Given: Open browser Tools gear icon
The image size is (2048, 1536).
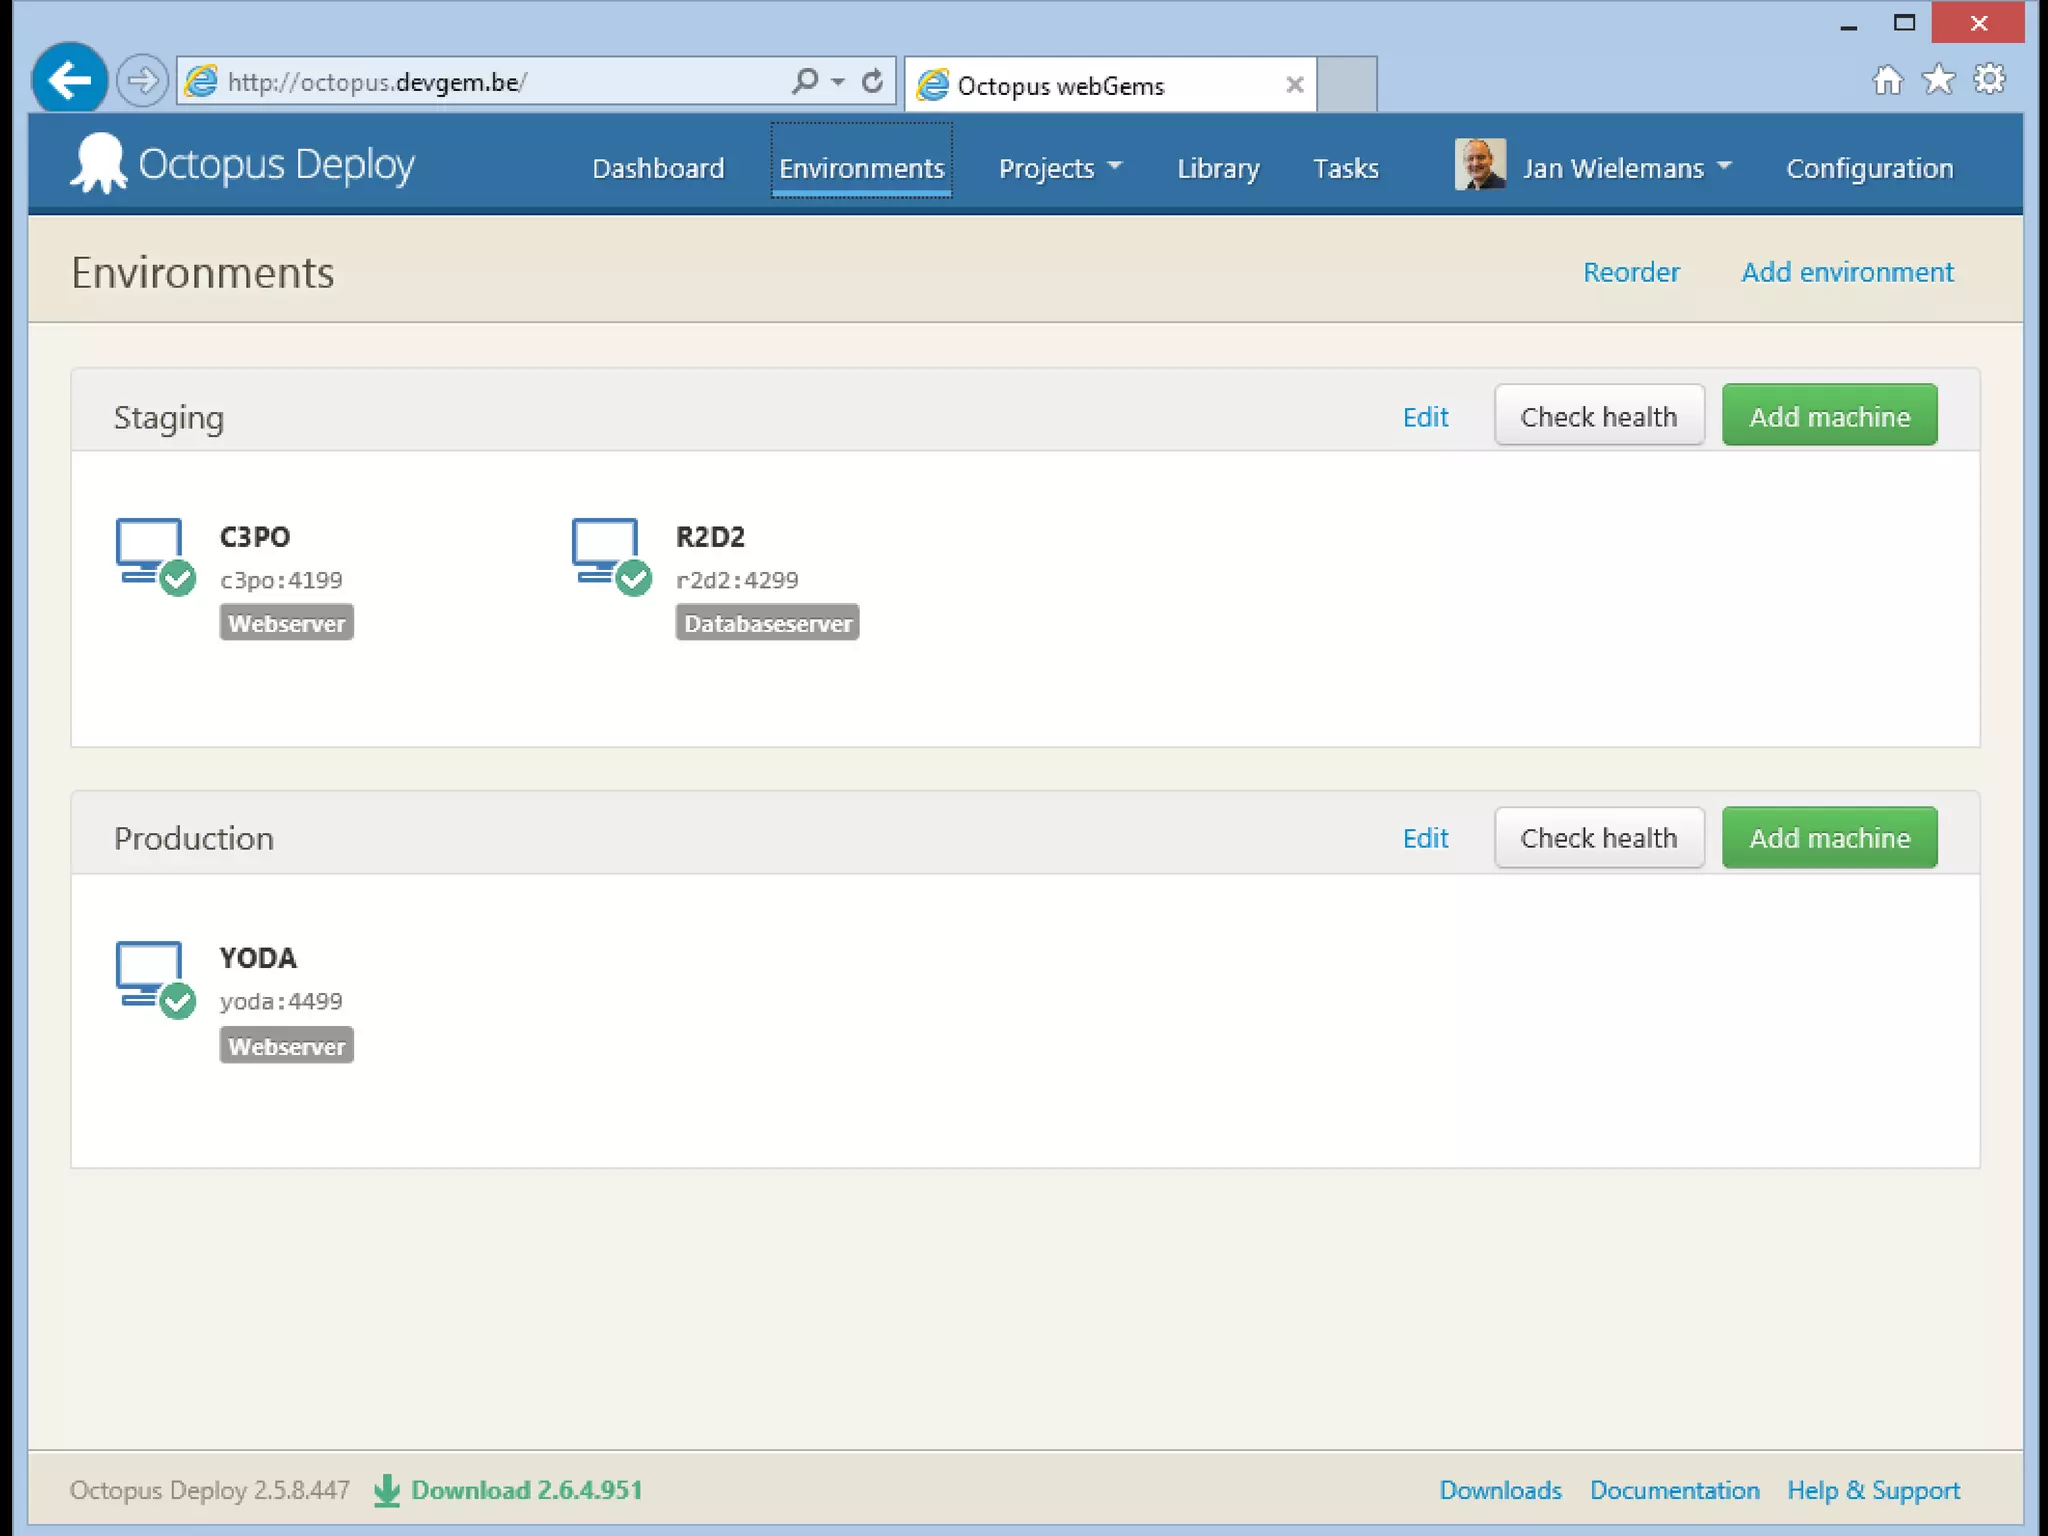Looking at the screenshot, I should [1990, 79].
